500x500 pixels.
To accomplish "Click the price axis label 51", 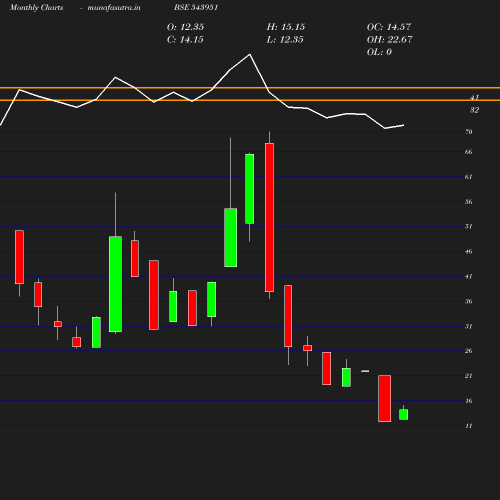I will pyautogui.click(x=469, y=227).
